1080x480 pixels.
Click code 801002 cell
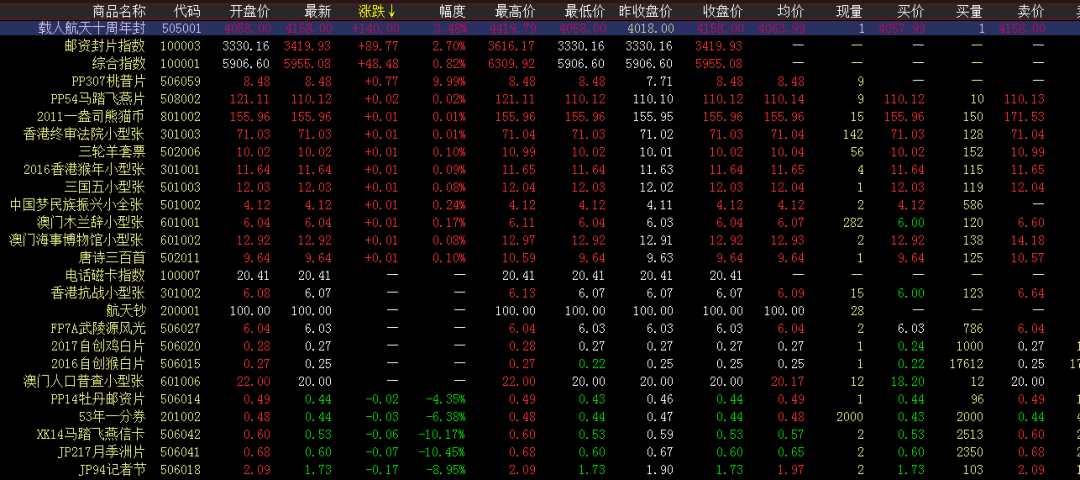pyautogui.click(x=180, y=116)
